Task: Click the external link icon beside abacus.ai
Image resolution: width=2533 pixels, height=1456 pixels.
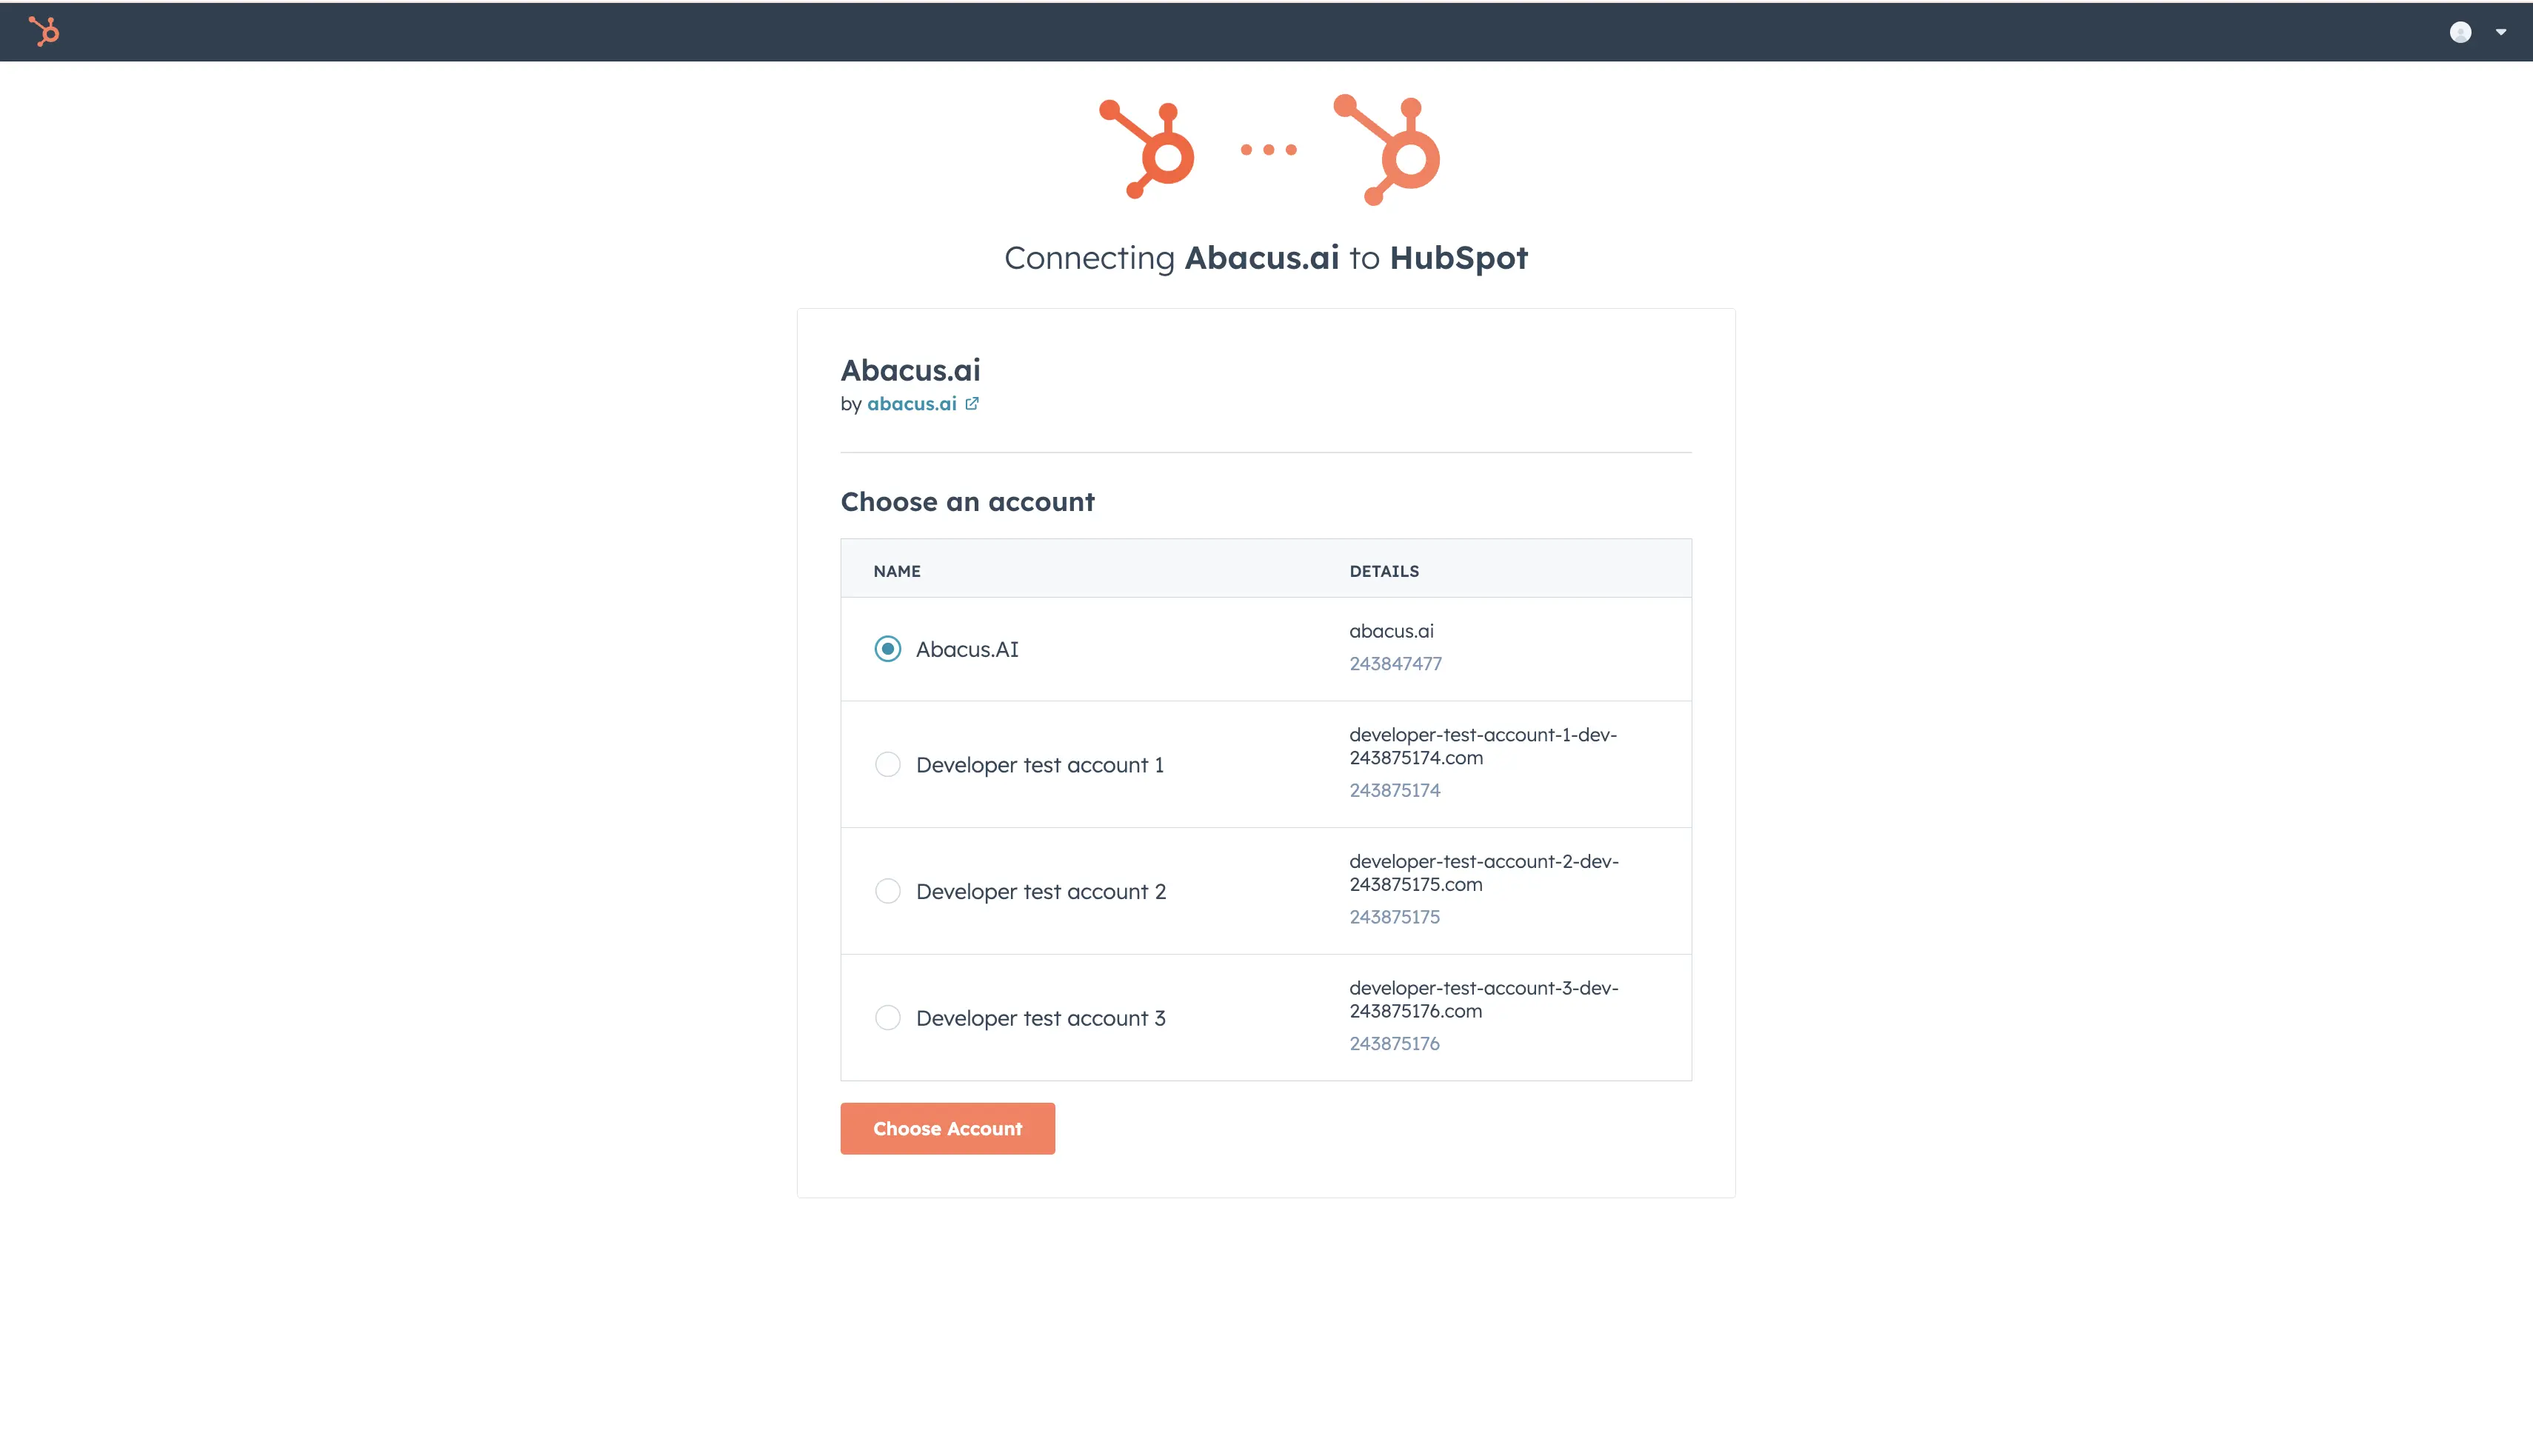Action: pyautogui.click(x=972, y=404)
